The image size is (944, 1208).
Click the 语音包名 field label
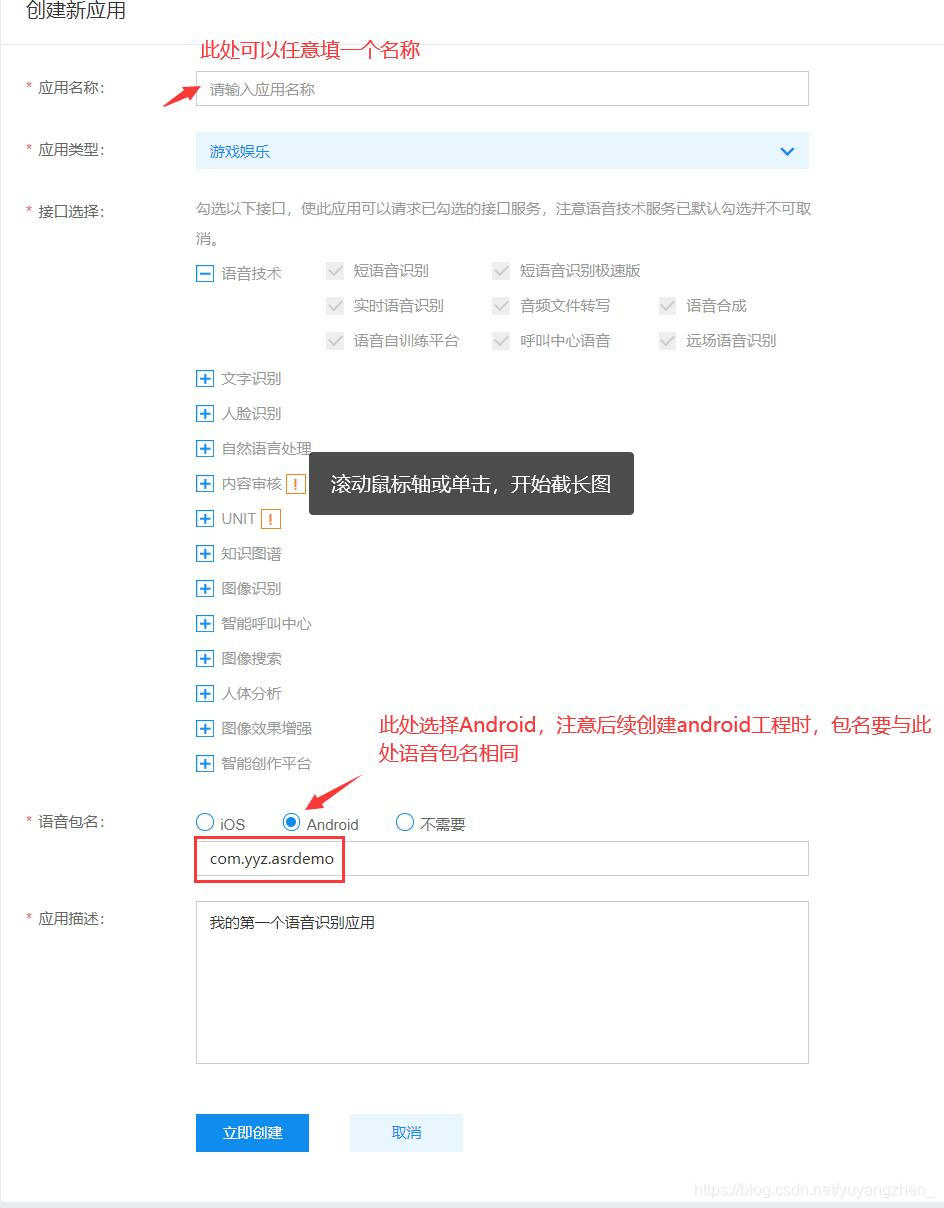click(x=71, y=821)
